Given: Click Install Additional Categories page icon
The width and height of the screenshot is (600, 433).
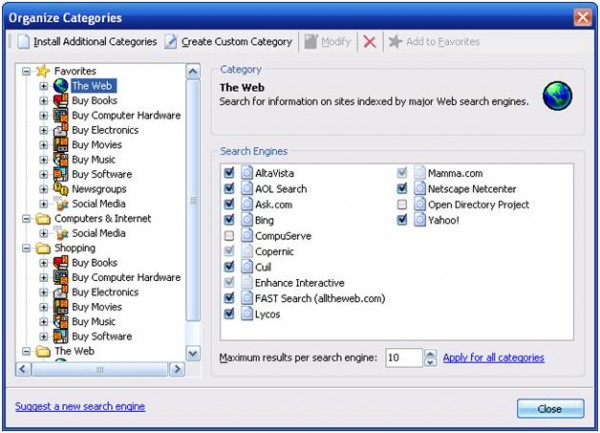Looking at the screenshot, I should click(x=23, y=41).
